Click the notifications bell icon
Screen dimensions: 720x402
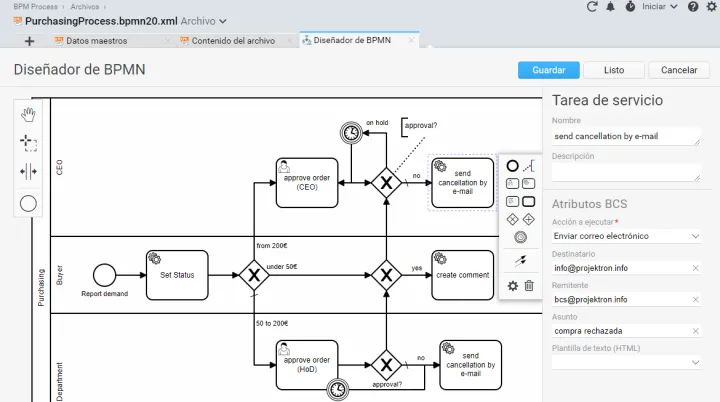click(610, 7)
